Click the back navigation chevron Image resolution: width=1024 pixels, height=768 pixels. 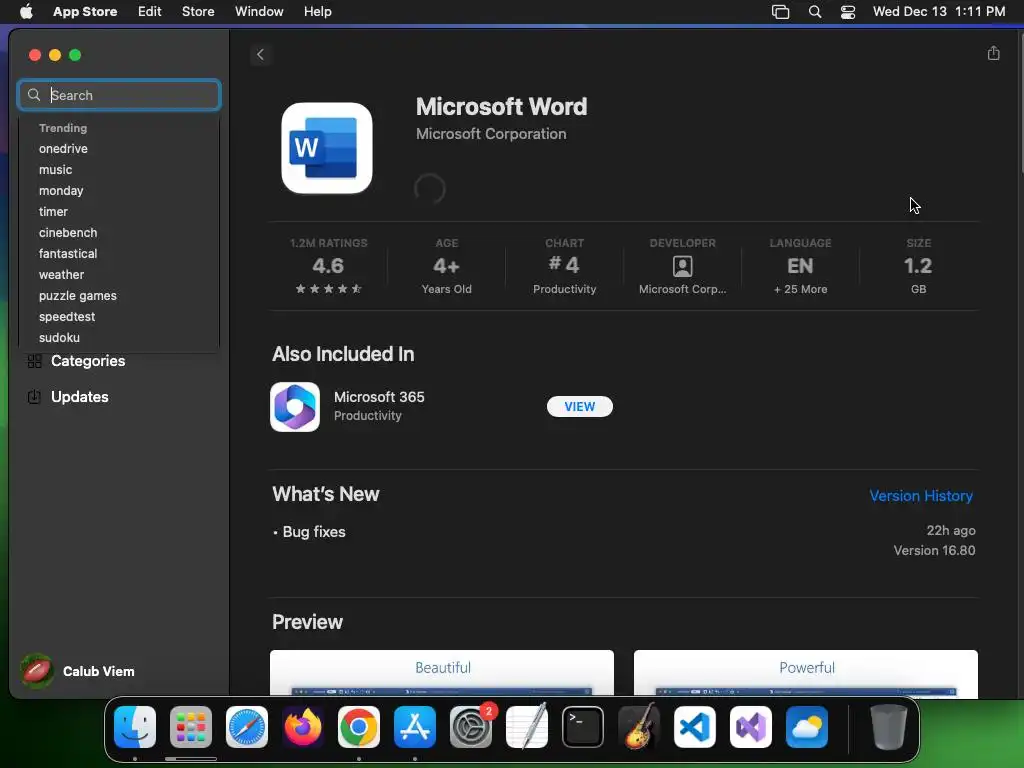click(x=260, y=55)
